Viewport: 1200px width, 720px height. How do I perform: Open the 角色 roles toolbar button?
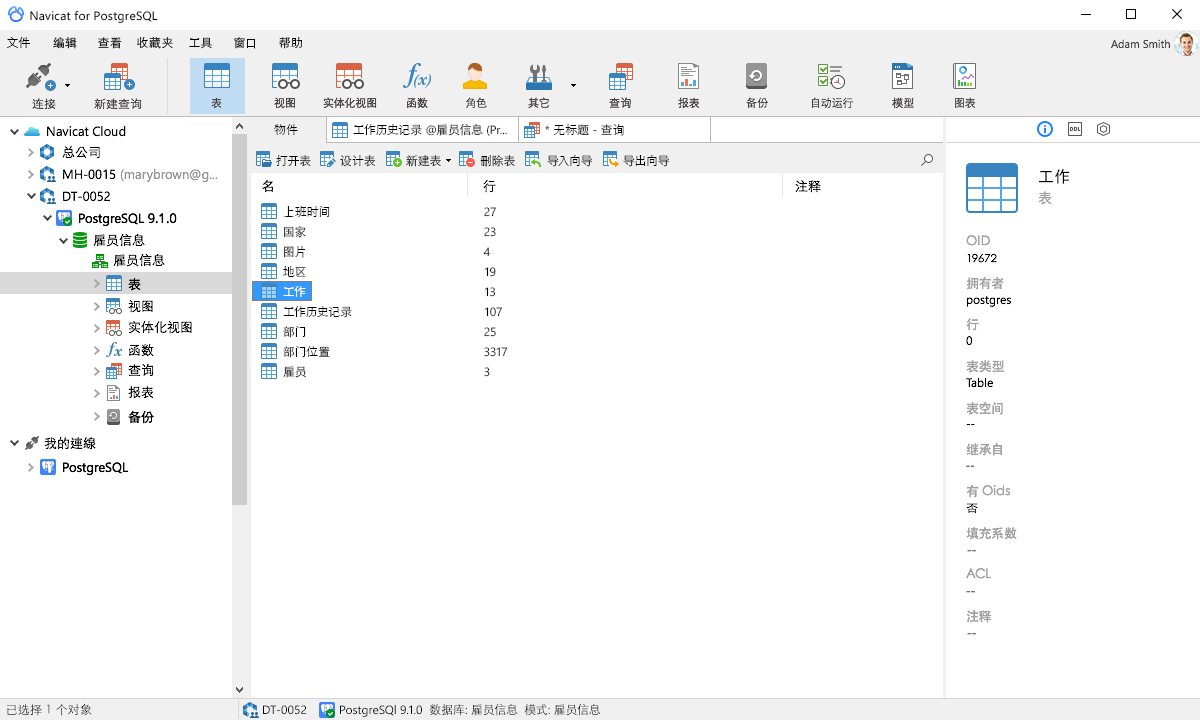[476, 86]
